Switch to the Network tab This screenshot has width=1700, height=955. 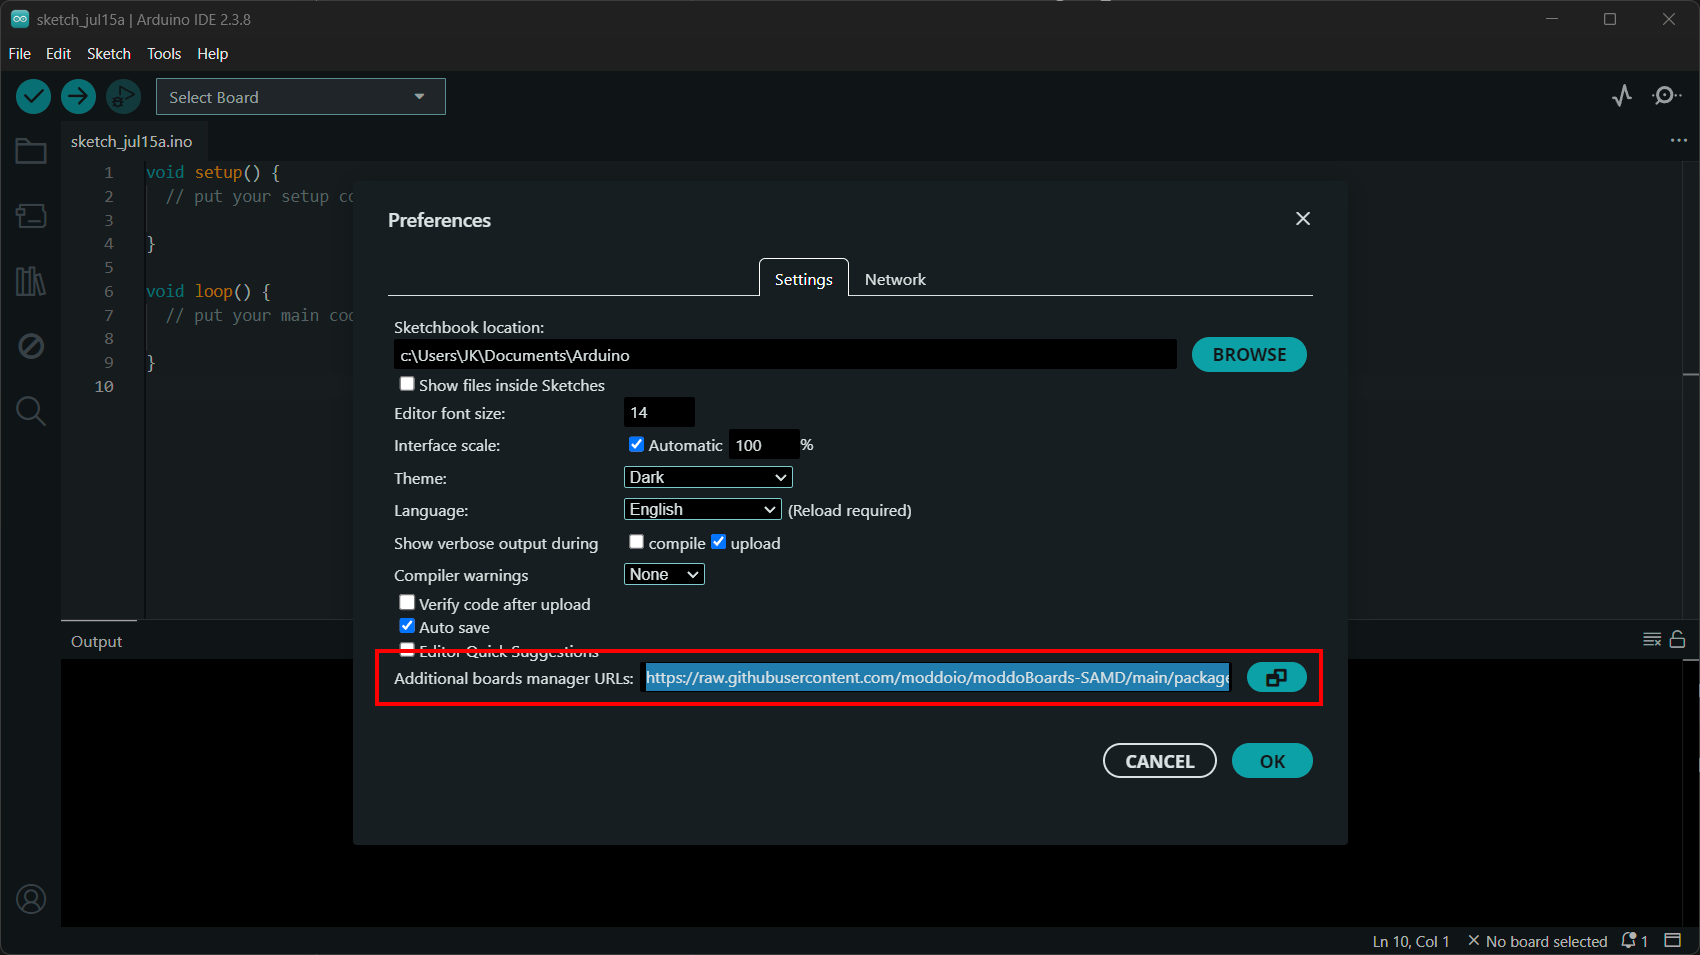pos(895,279)
